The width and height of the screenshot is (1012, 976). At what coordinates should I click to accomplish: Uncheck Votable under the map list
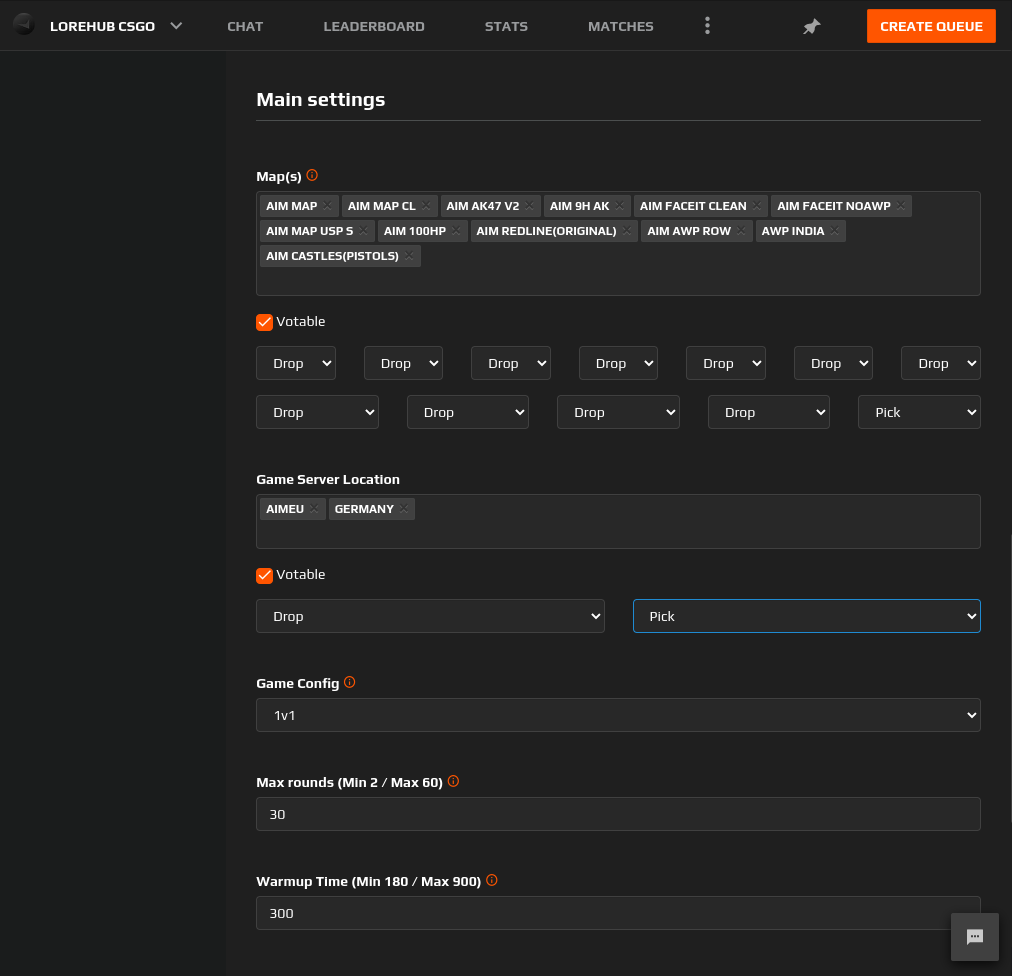click(264, 322)
